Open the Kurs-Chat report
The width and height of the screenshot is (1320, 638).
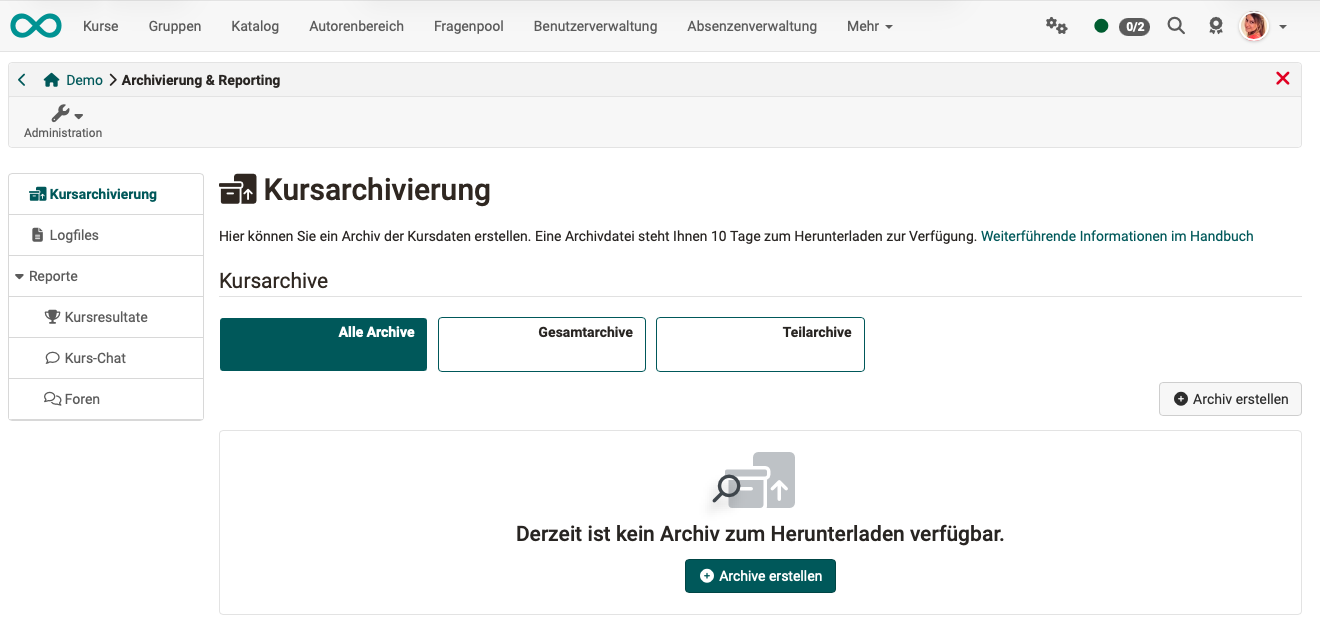[x=96, y=357]
